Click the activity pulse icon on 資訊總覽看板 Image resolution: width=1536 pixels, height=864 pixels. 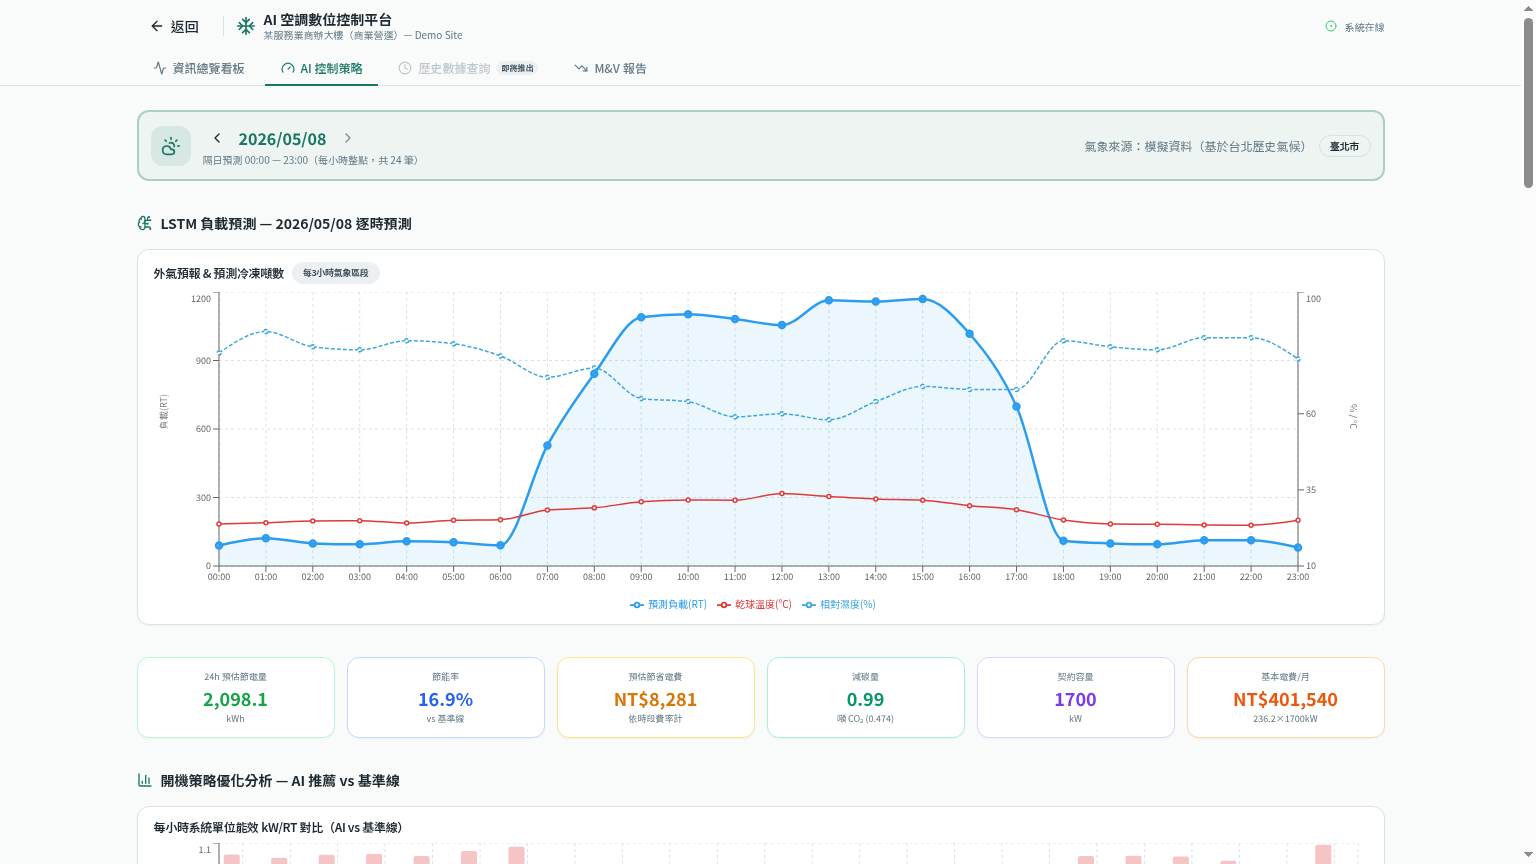tap(160, 68)
